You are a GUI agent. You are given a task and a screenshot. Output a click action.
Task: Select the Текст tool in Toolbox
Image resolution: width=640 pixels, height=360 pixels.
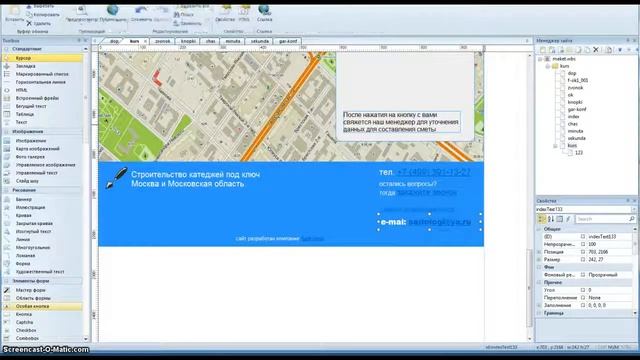[42, 122]
